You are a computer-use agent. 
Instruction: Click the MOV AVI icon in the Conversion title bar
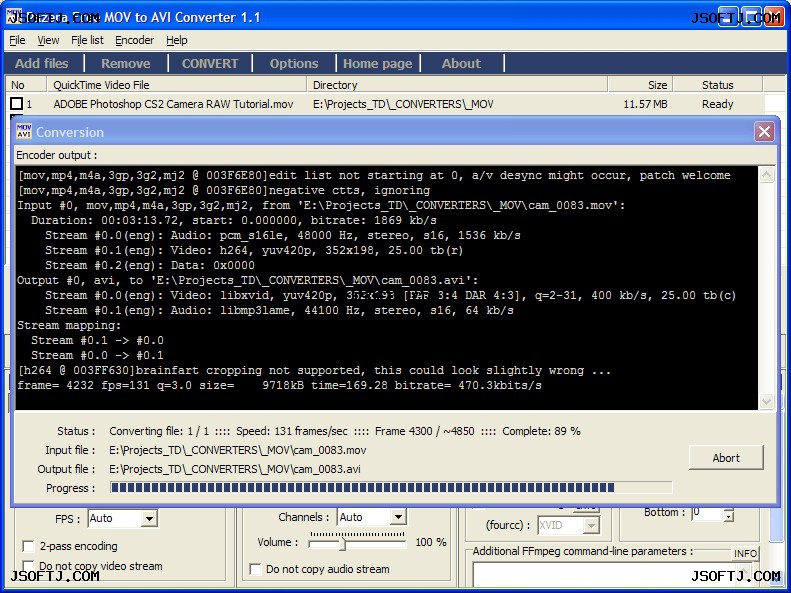click(24, 132)
